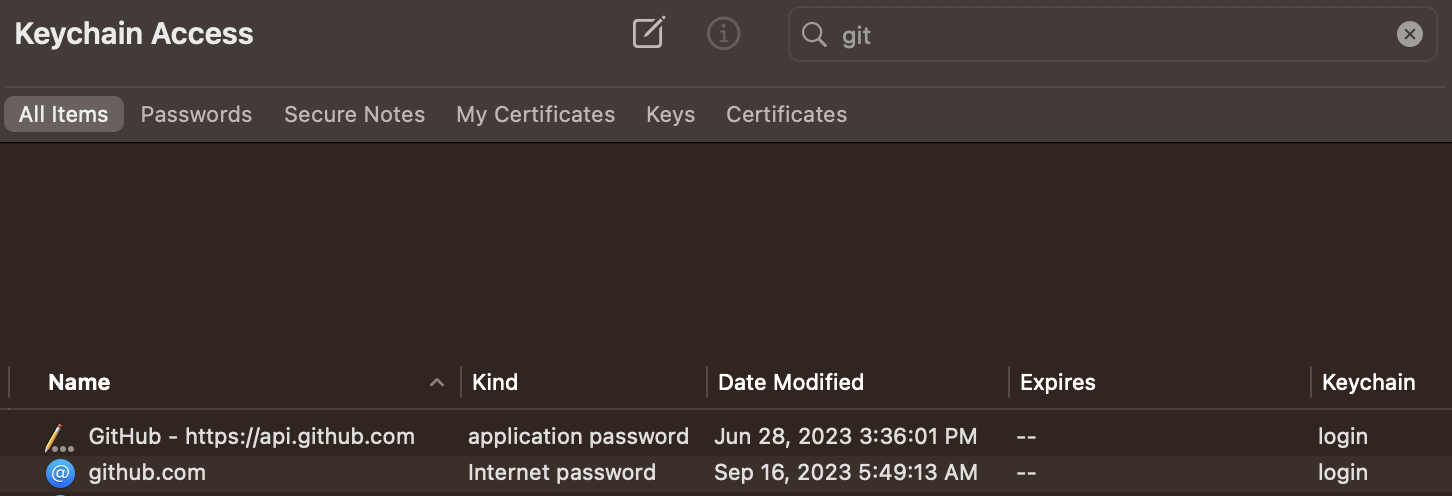Image resolution: width=1452 pixels, height=496 pixels.
Task: Select the github.com item name
Action: [x=147, y=472]
